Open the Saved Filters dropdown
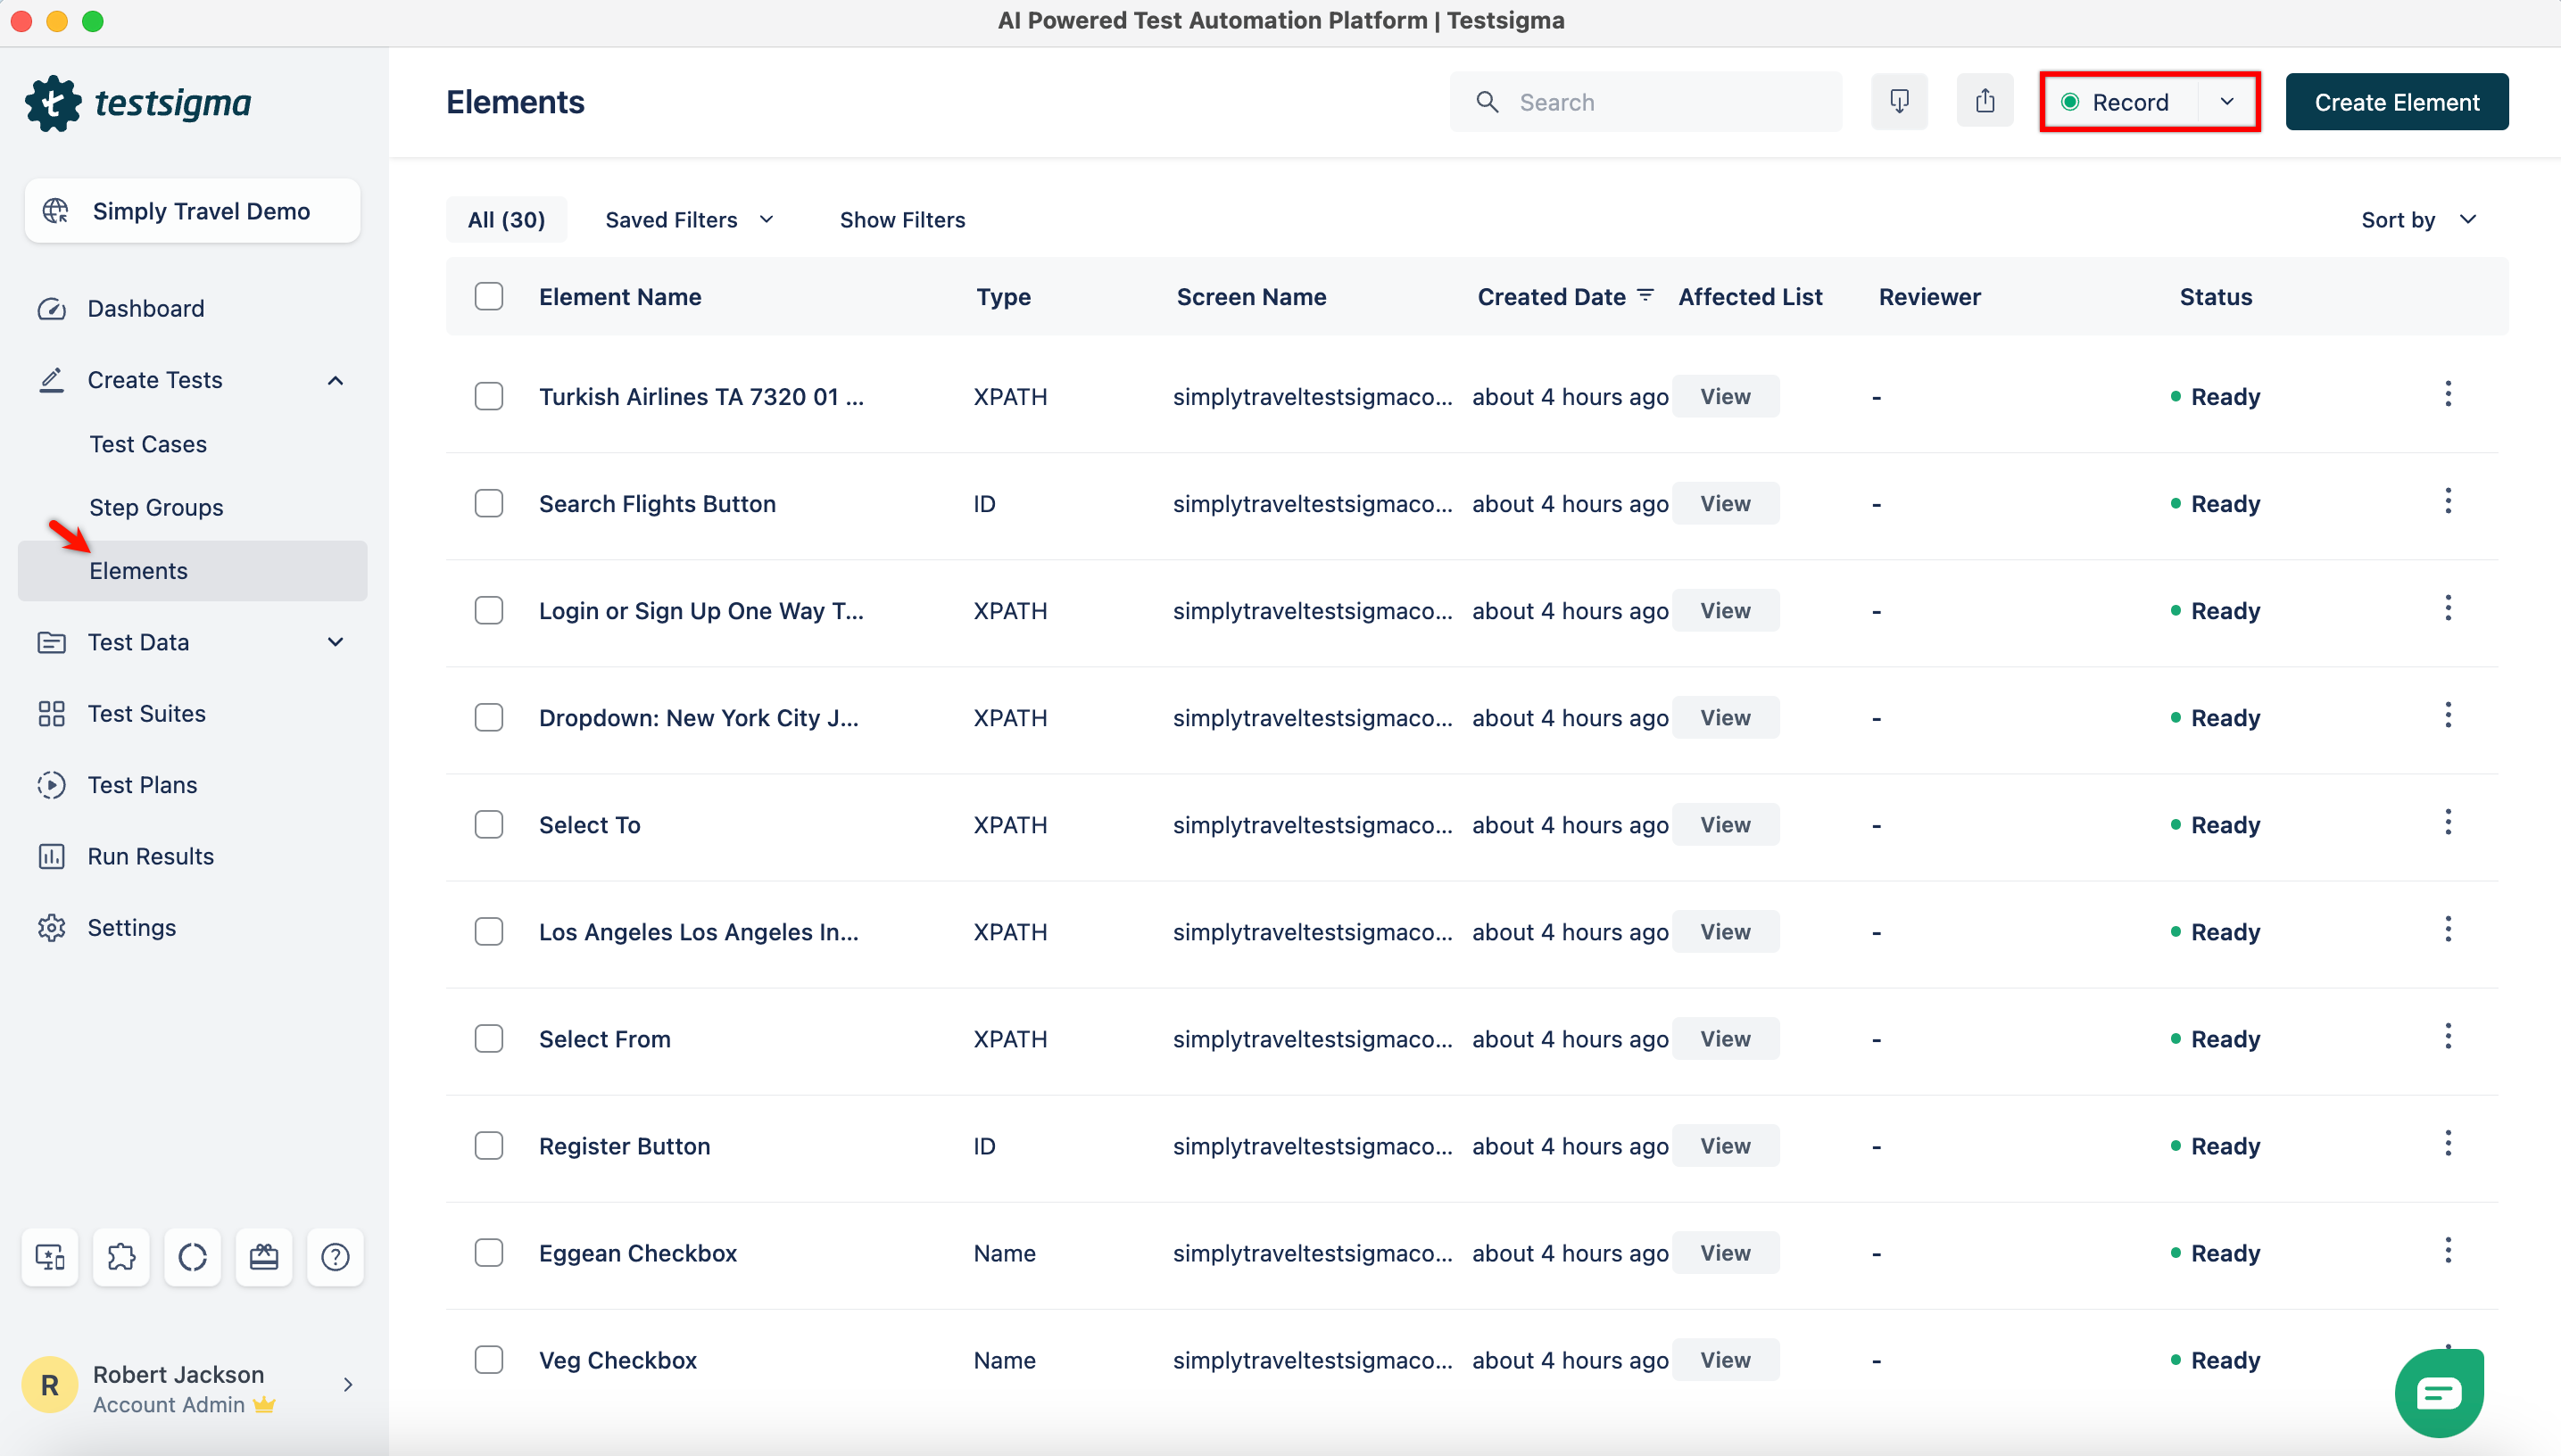 click(x=689, y=220)
